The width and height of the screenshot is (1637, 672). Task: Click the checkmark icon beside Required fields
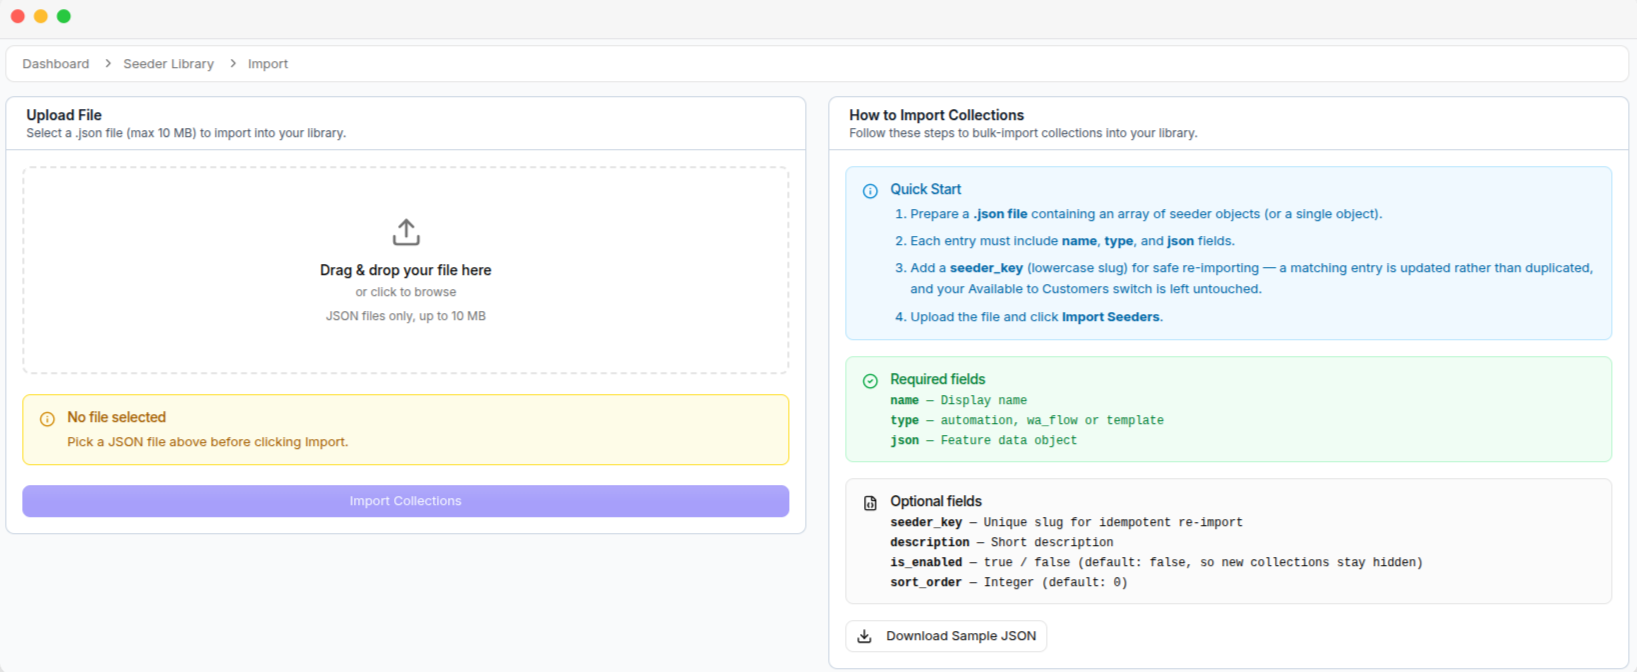click(870, 381)
